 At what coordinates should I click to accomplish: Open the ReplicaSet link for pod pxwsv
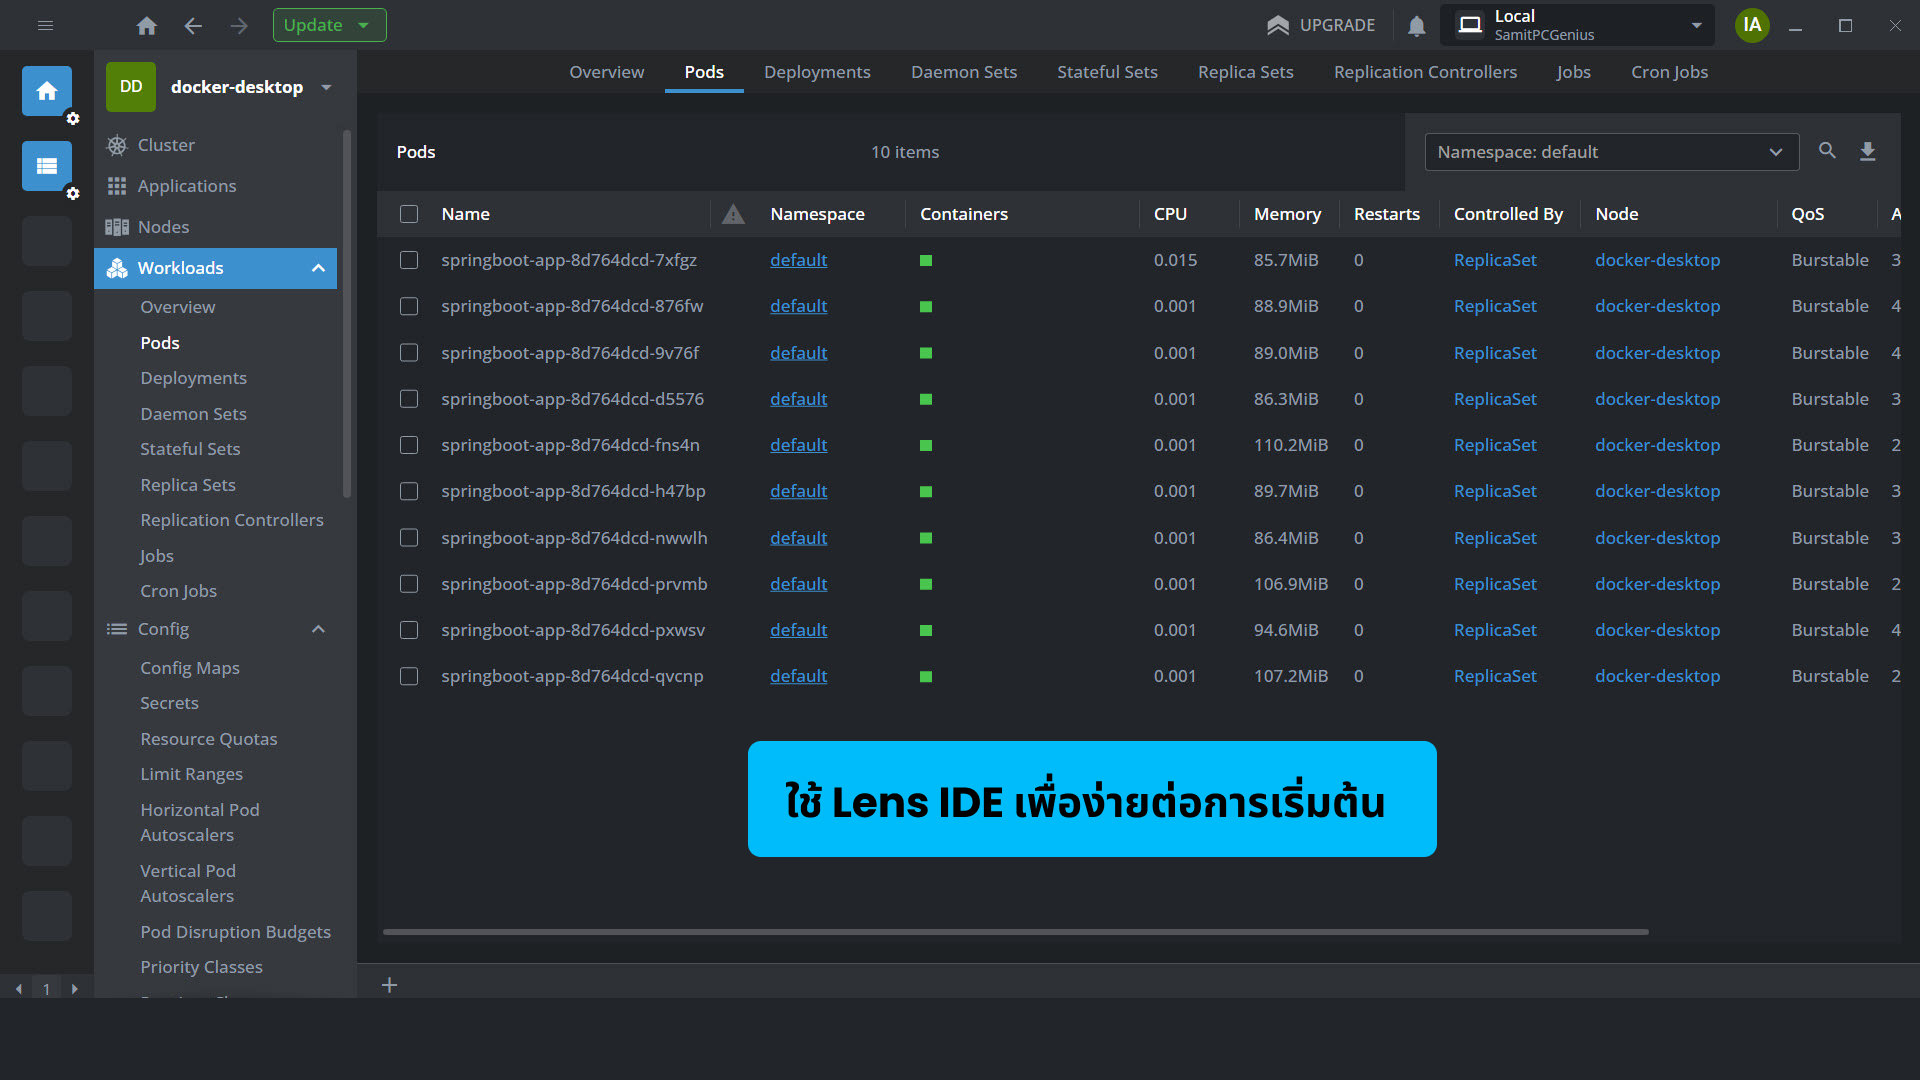tap(1495, 630)
